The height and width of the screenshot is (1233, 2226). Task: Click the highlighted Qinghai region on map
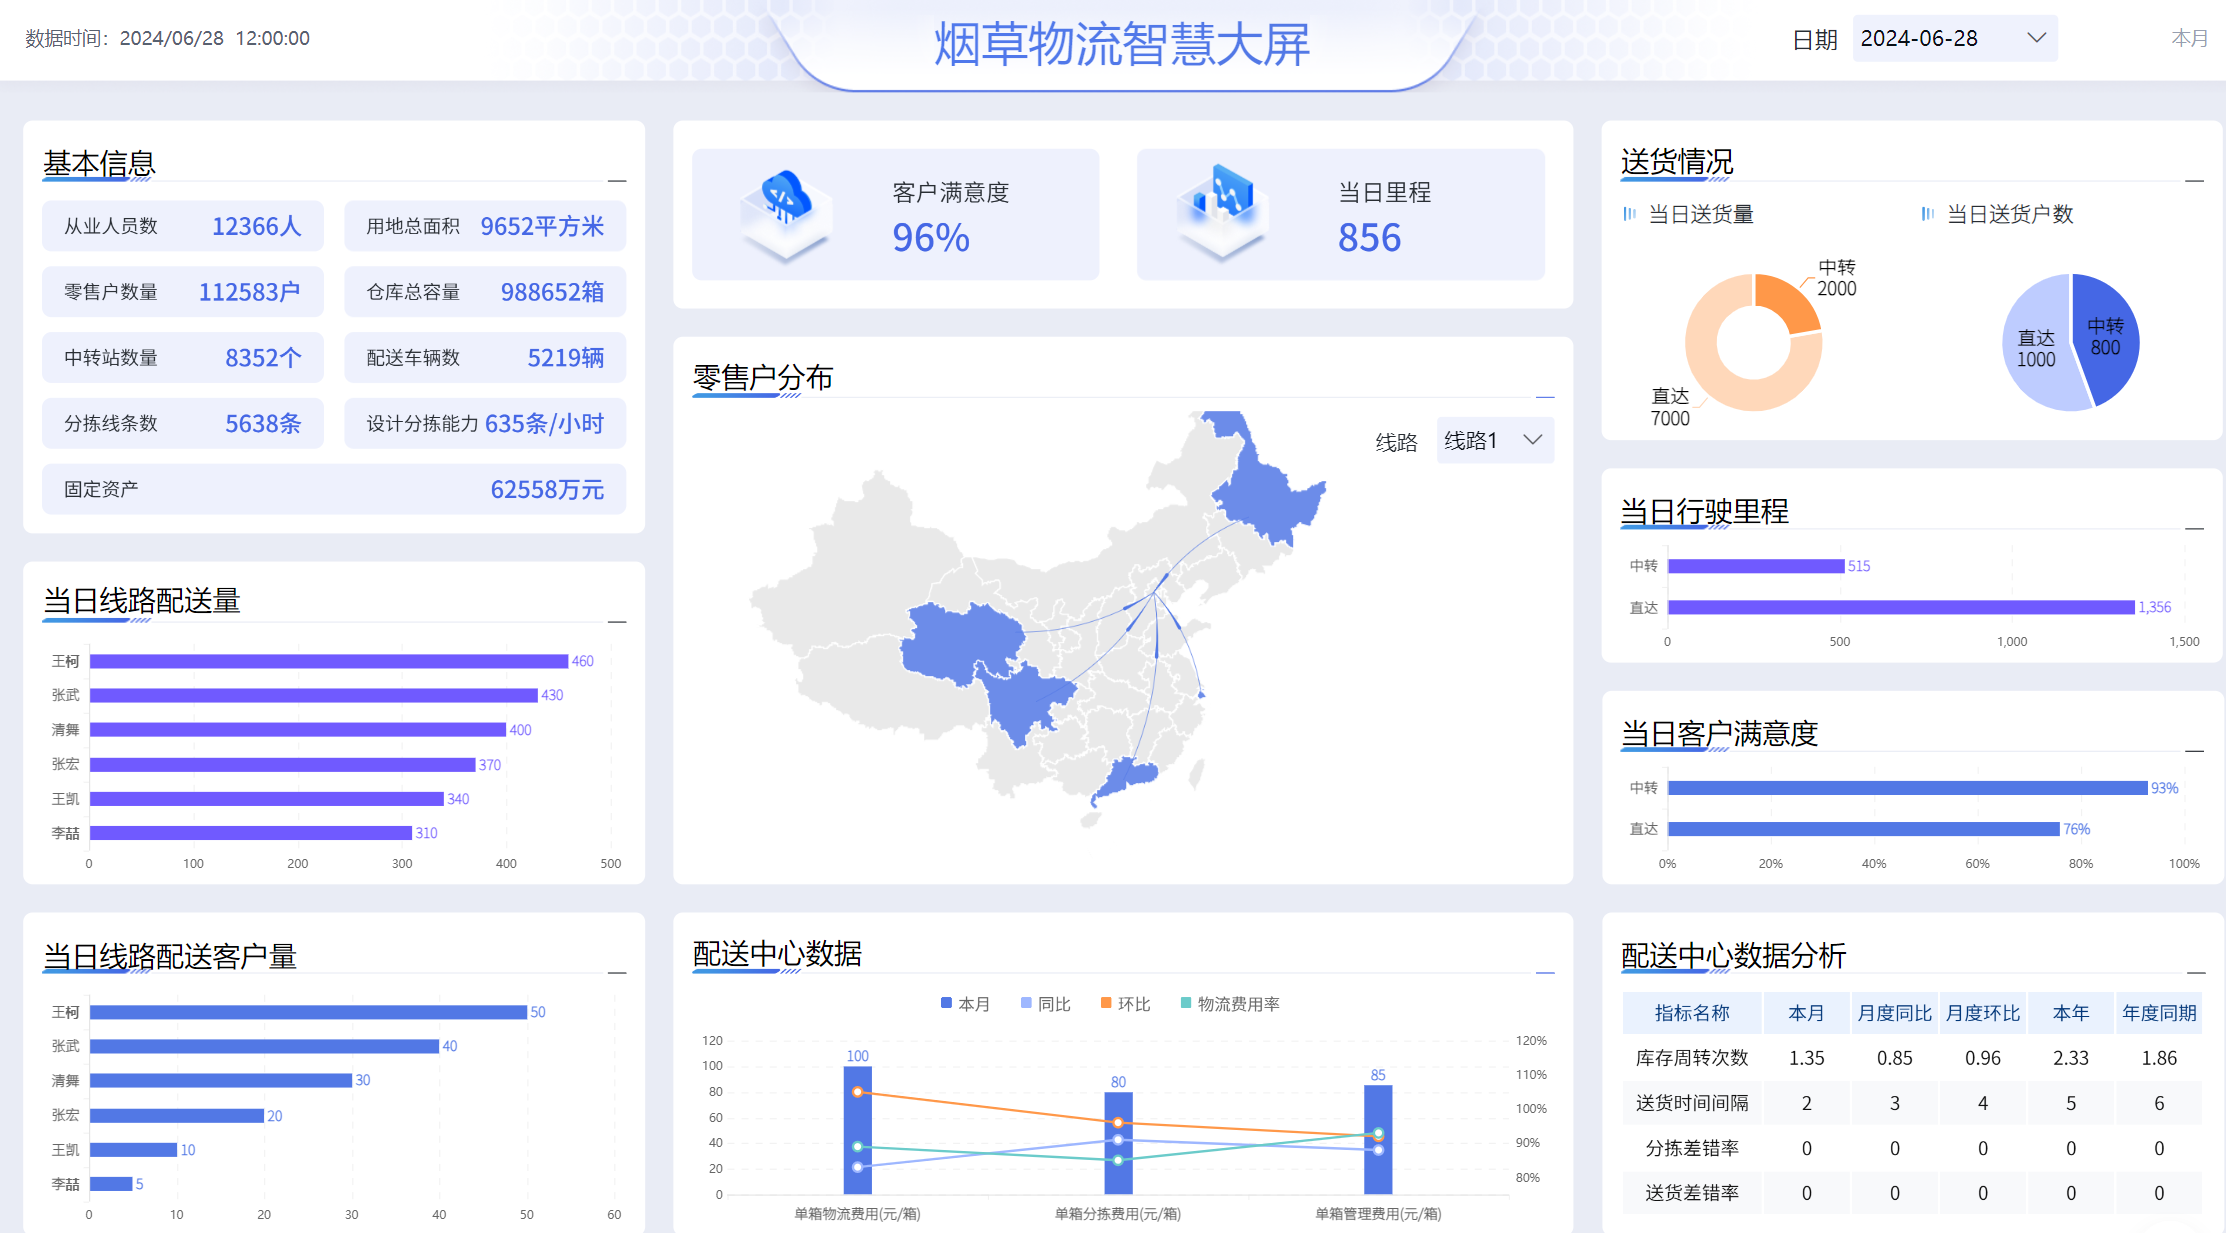click(x=962, y=645)
